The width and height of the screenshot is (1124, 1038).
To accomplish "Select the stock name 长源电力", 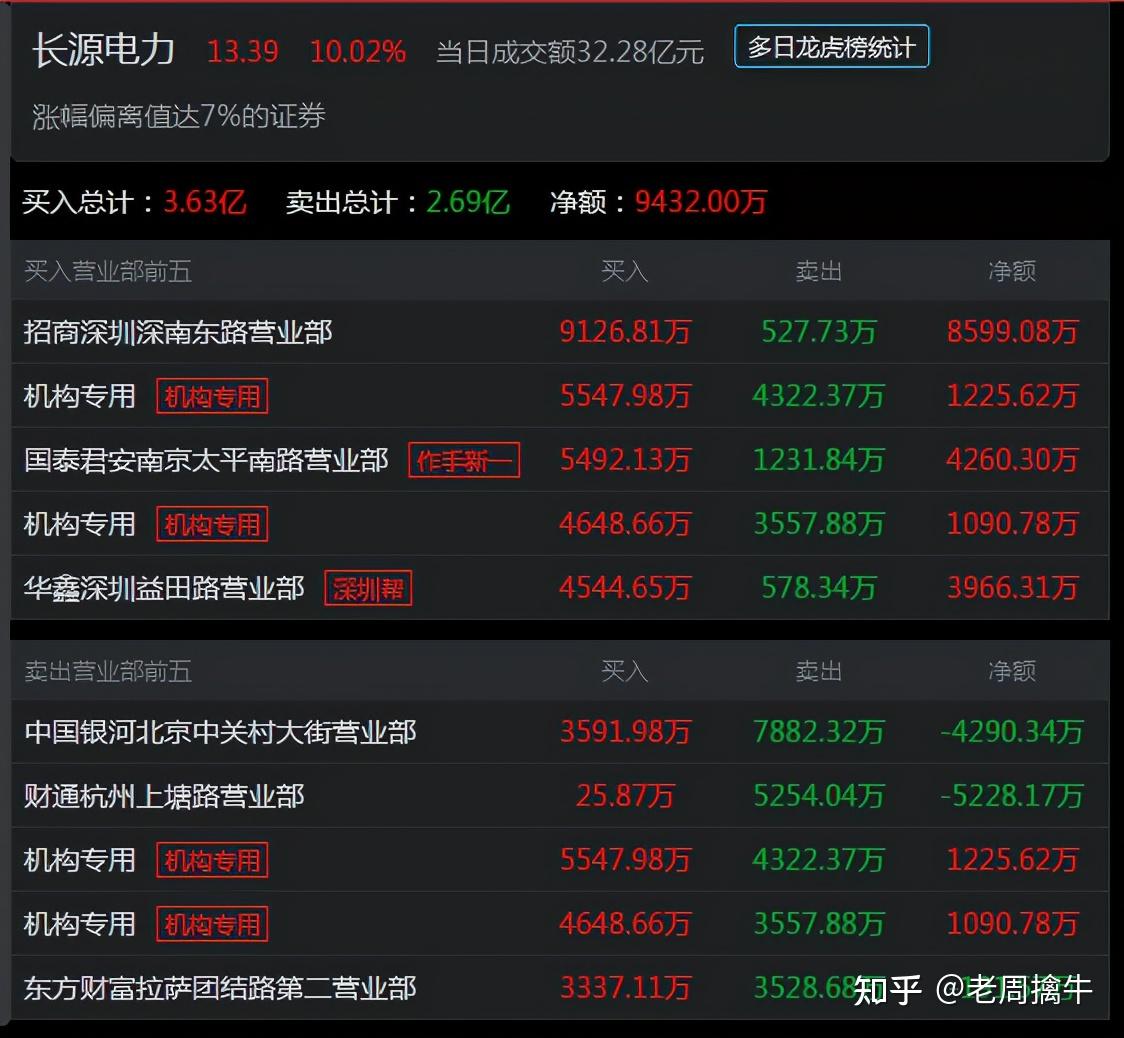I will click(x=103, y=50).
